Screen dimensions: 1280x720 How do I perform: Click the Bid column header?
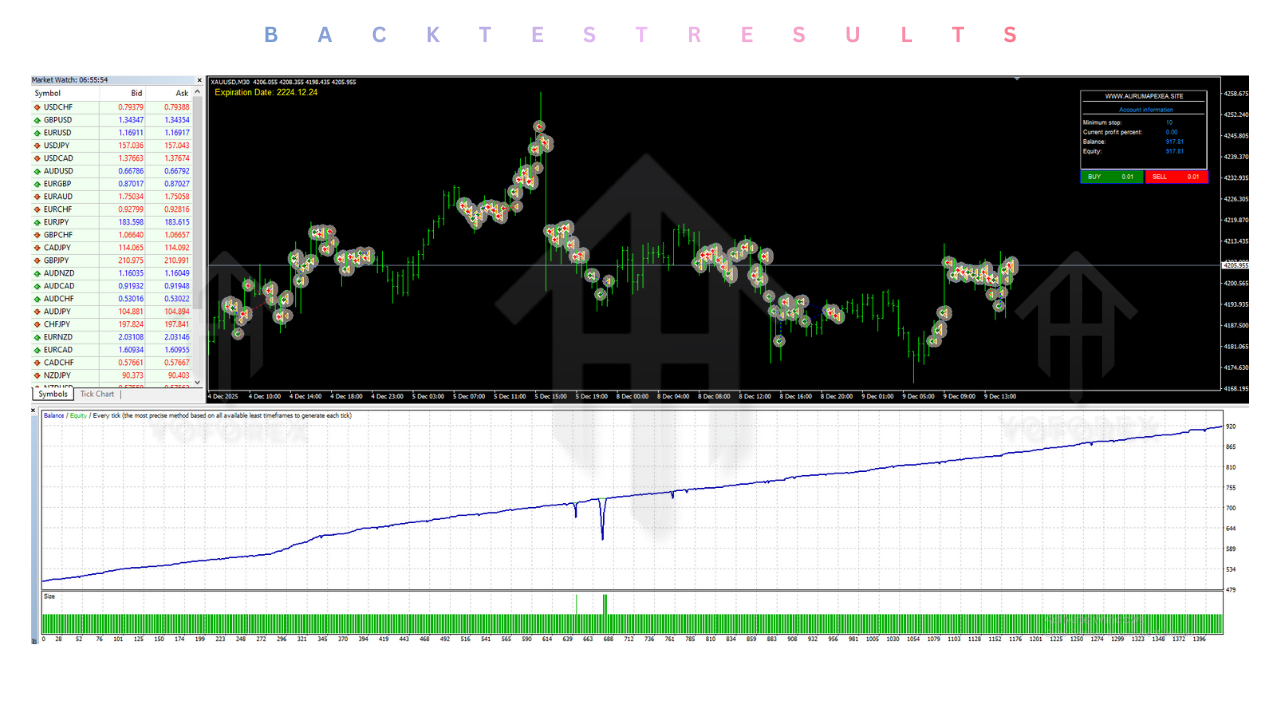click(x=136, y=93)
